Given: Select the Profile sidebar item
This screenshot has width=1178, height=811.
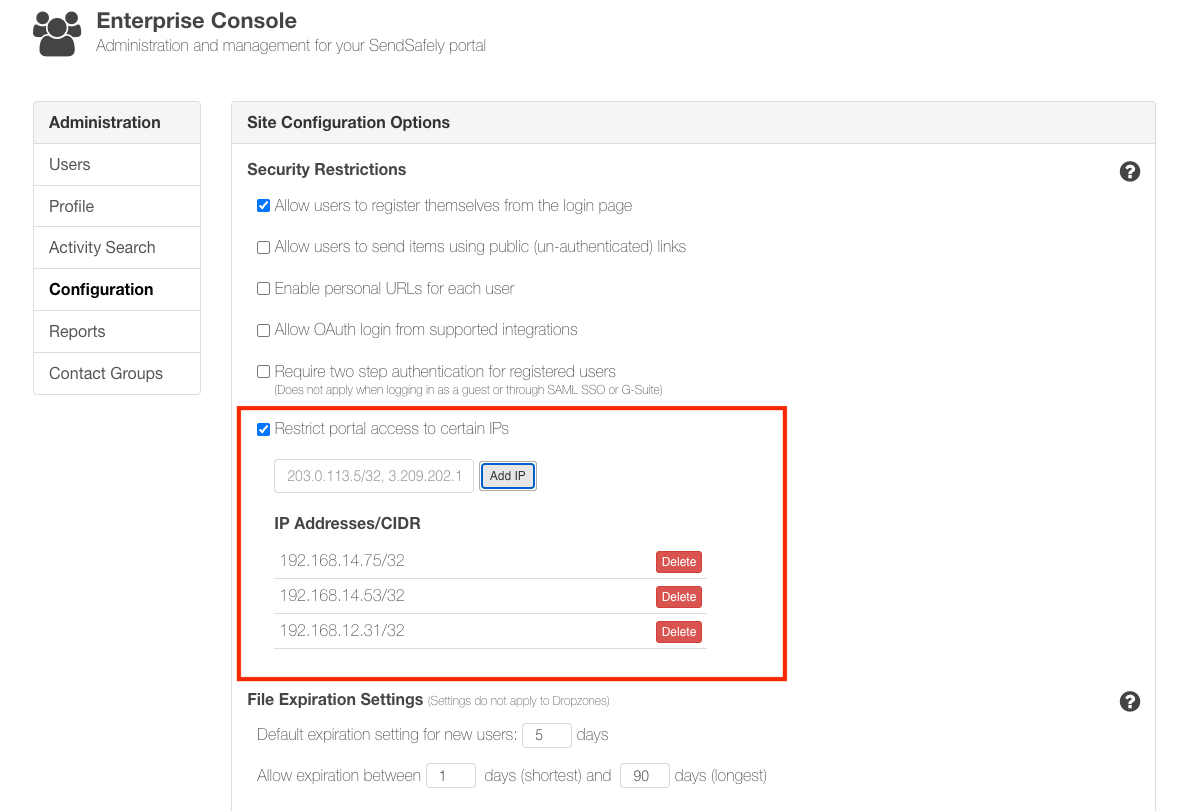Looking at the screenshot, I should pyautogui.click(x=71, y=205).
